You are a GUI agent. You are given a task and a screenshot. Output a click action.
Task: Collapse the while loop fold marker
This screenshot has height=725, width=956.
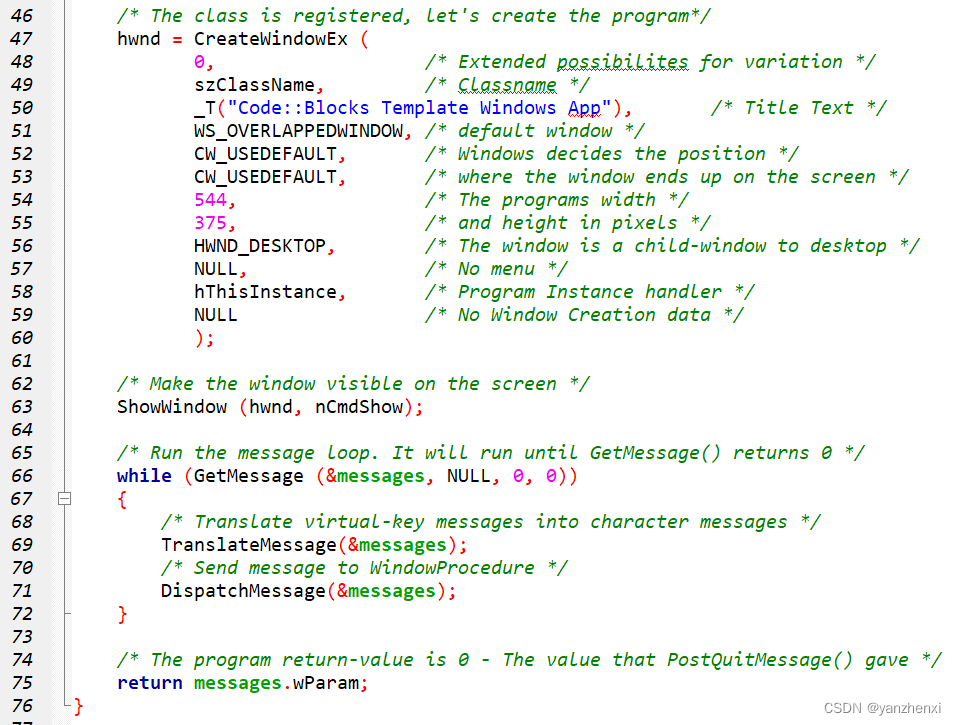64,498
